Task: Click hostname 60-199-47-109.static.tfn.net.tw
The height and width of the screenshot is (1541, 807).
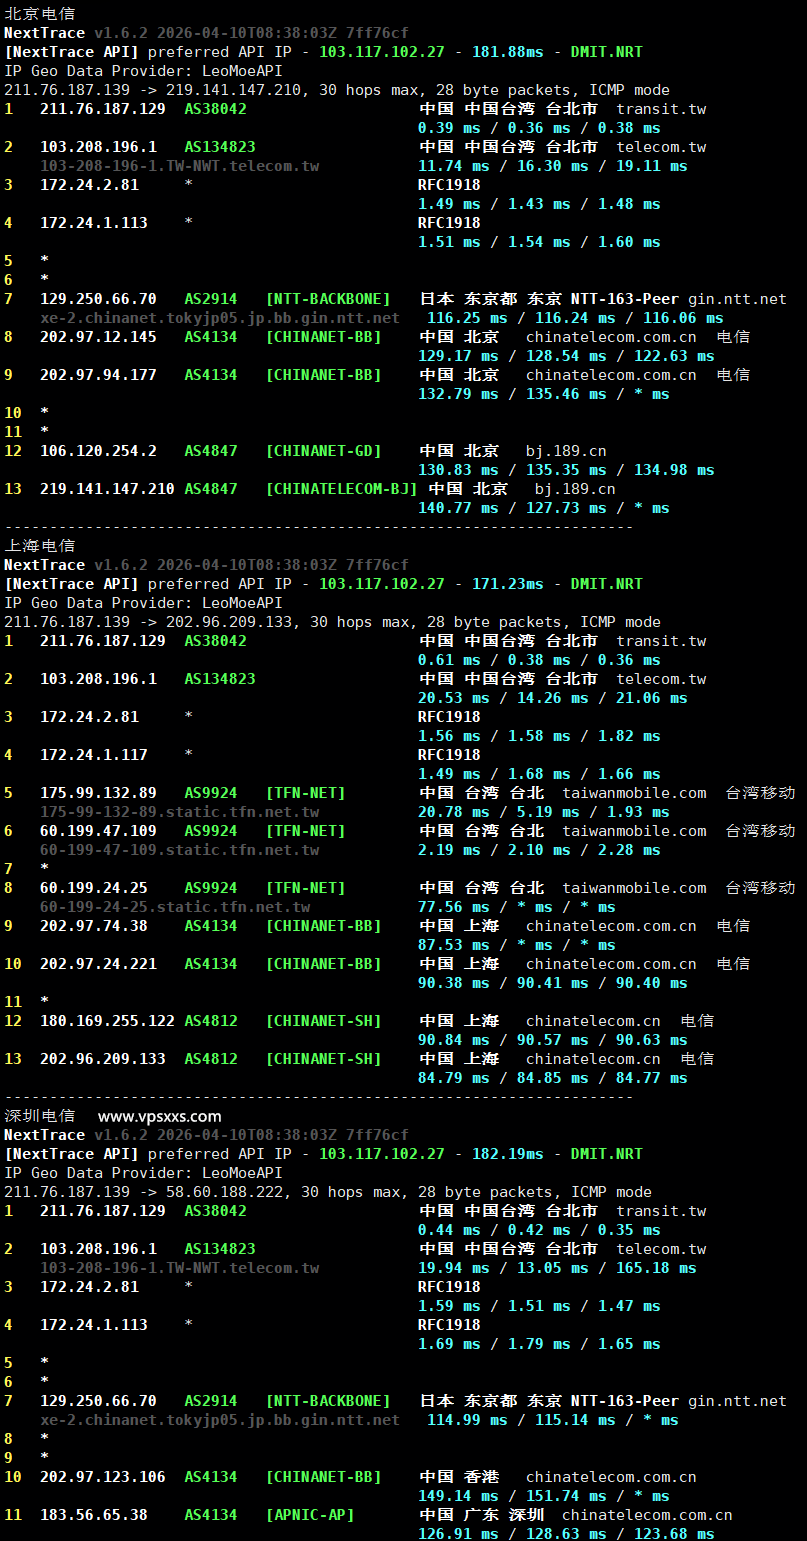Action: (x=180, y=850)
